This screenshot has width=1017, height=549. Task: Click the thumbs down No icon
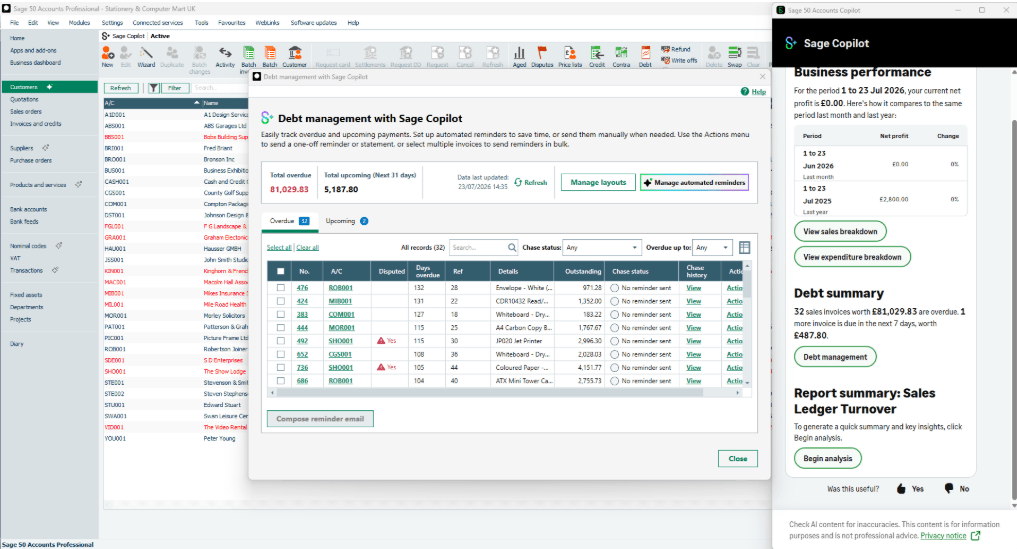pos(949,488)
